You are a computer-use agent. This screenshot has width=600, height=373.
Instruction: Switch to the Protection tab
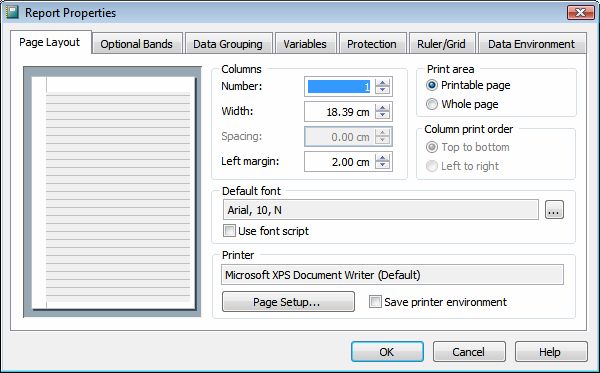point(372,44)
